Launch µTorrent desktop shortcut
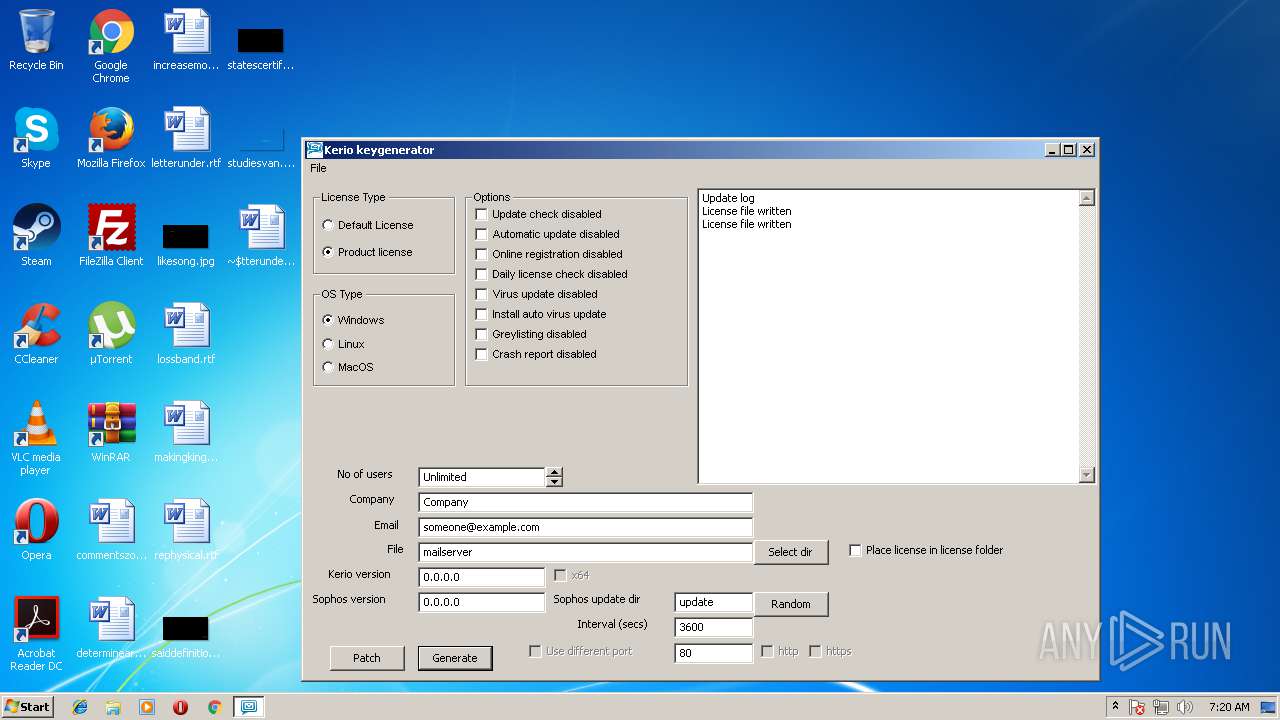 (x=111, y=334)
